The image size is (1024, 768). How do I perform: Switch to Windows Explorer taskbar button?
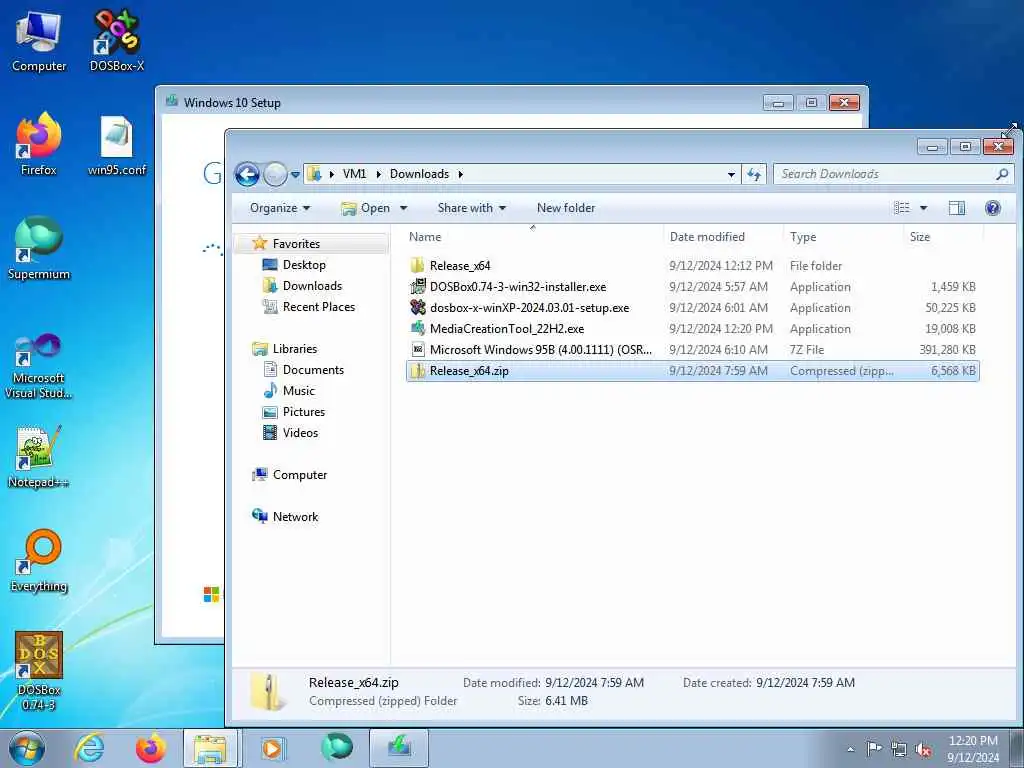point(212,748)
